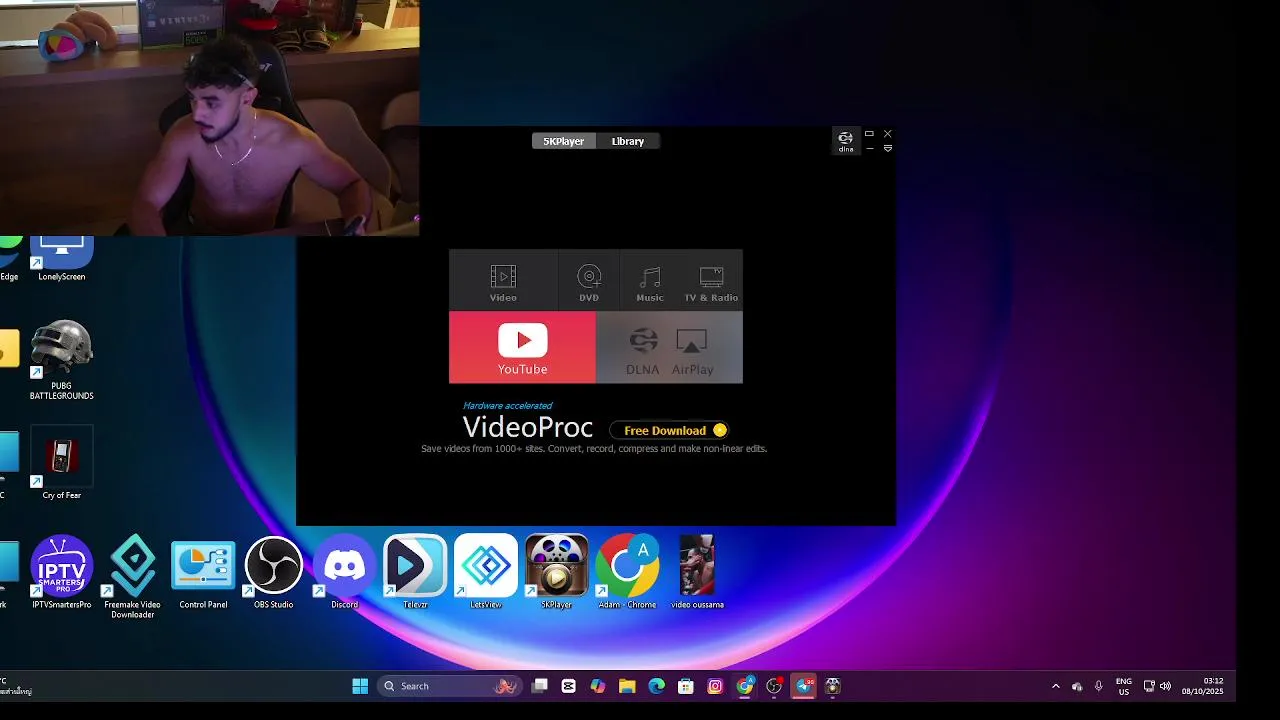This screenshot has height=720, width=1280.
Task: Select the Cry of Fear desktop shortcut
Action: click(x=62, y=463)
